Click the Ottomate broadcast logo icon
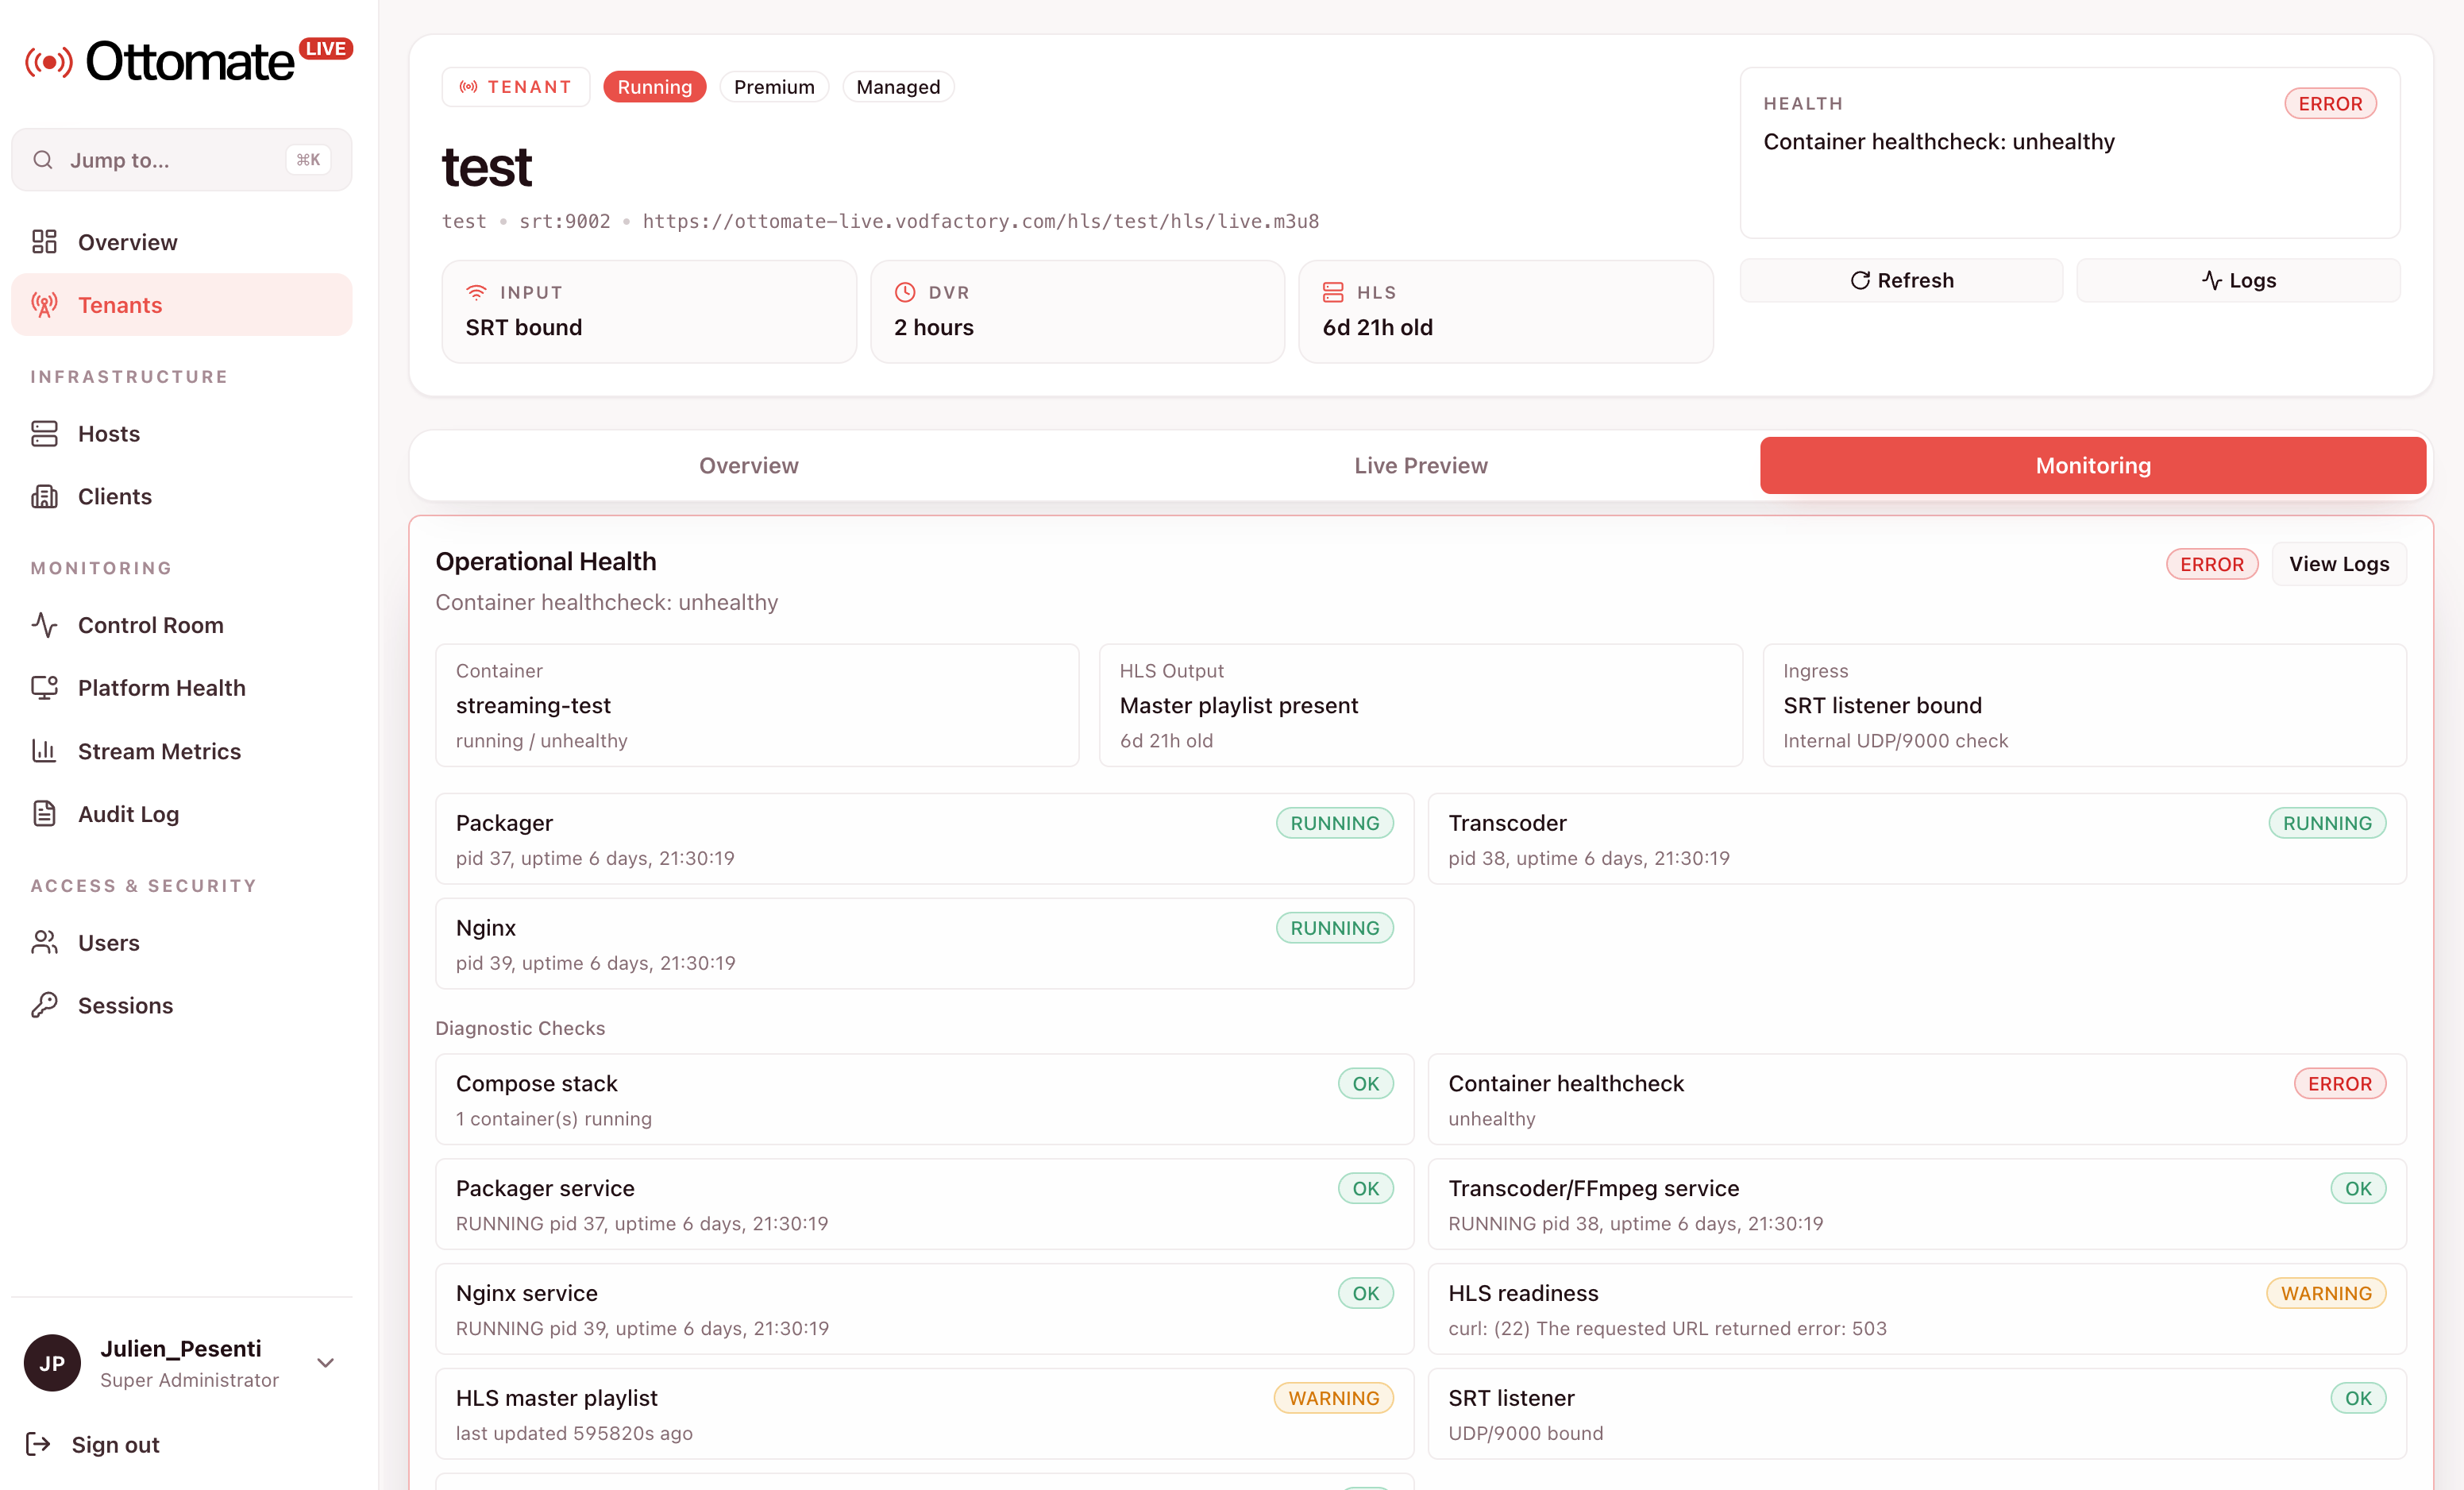This screenshot has width=2464, height=1490. coord(48,62)
